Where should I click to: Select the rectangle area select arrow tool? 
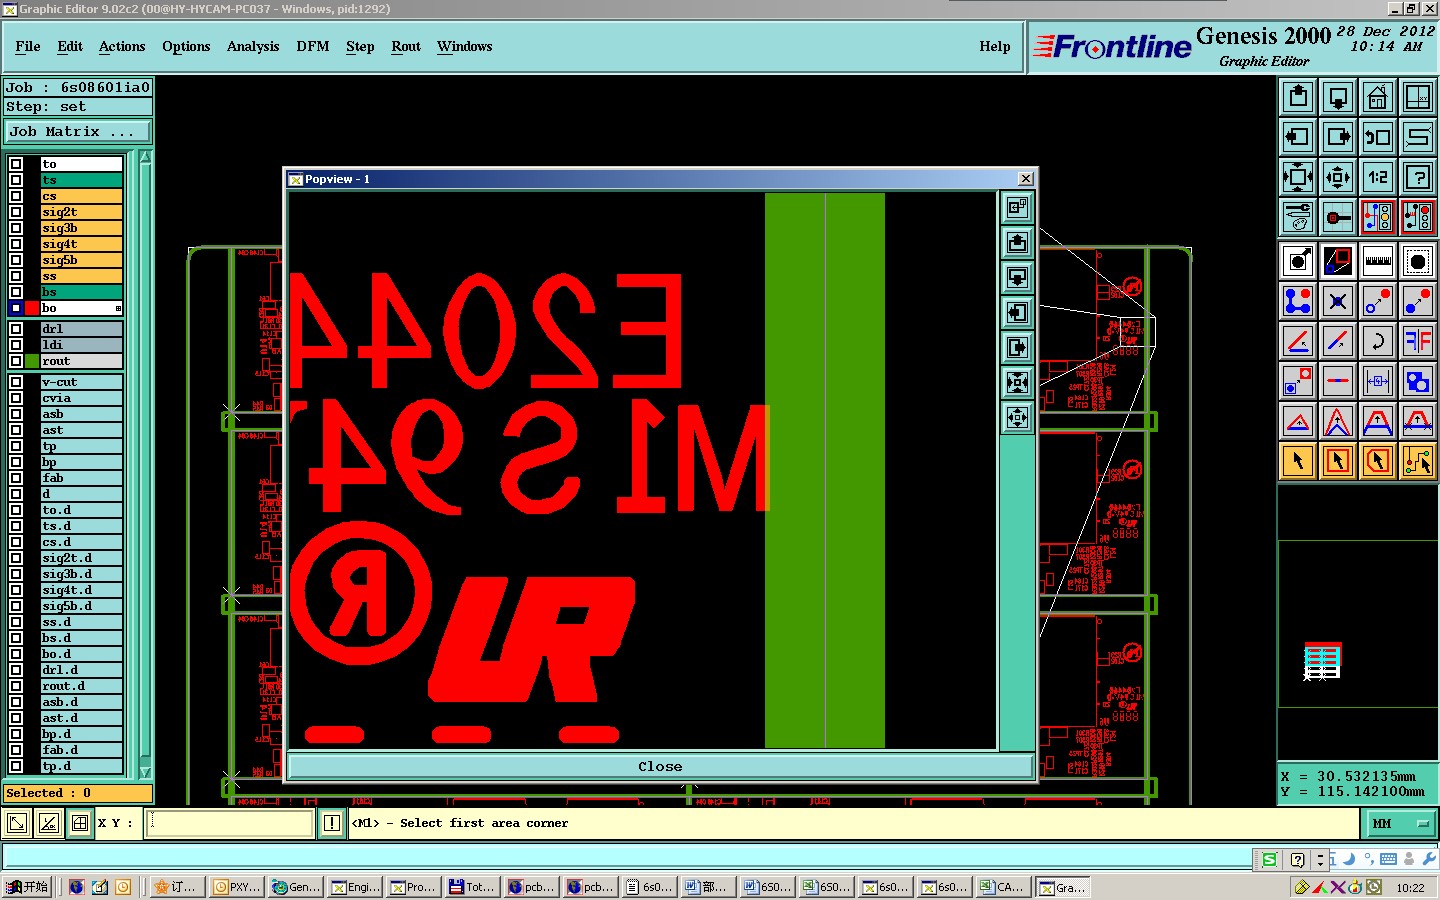tap(1338, 461)
